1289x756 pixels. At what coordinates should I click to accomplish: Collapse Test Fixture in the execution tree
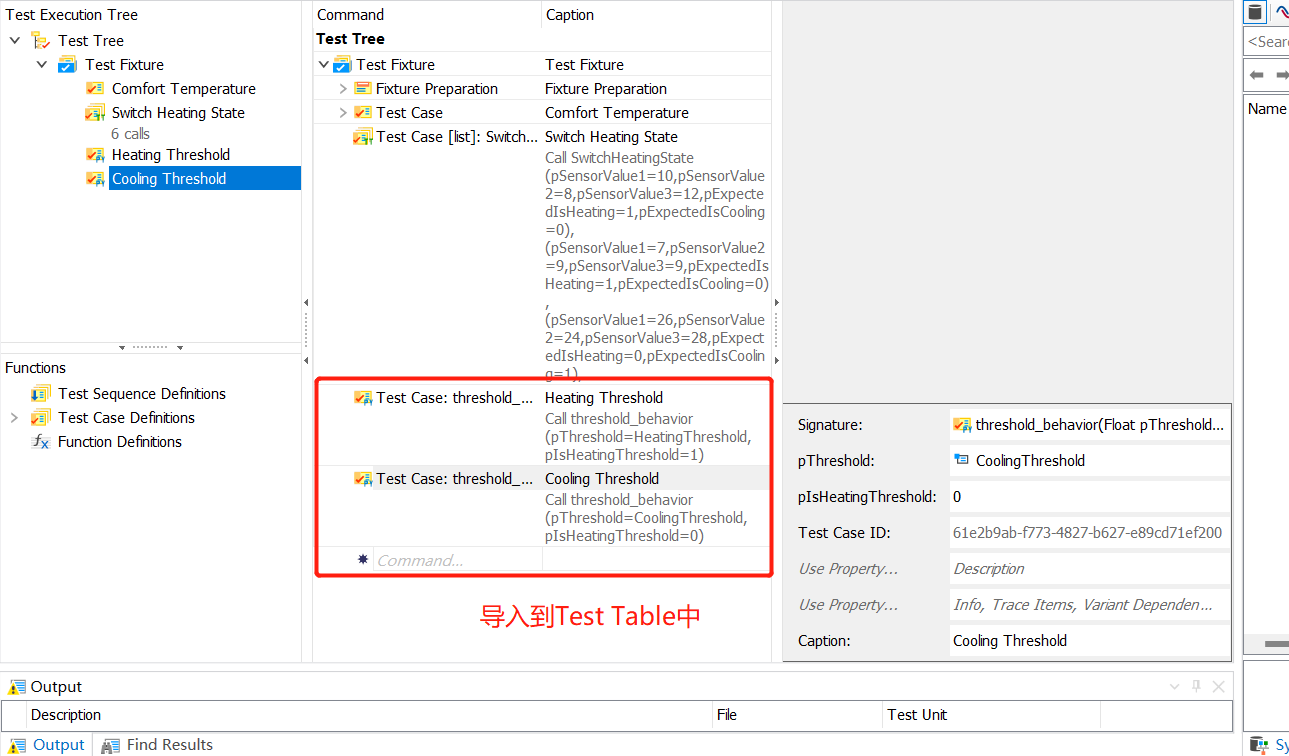(41, 64)
